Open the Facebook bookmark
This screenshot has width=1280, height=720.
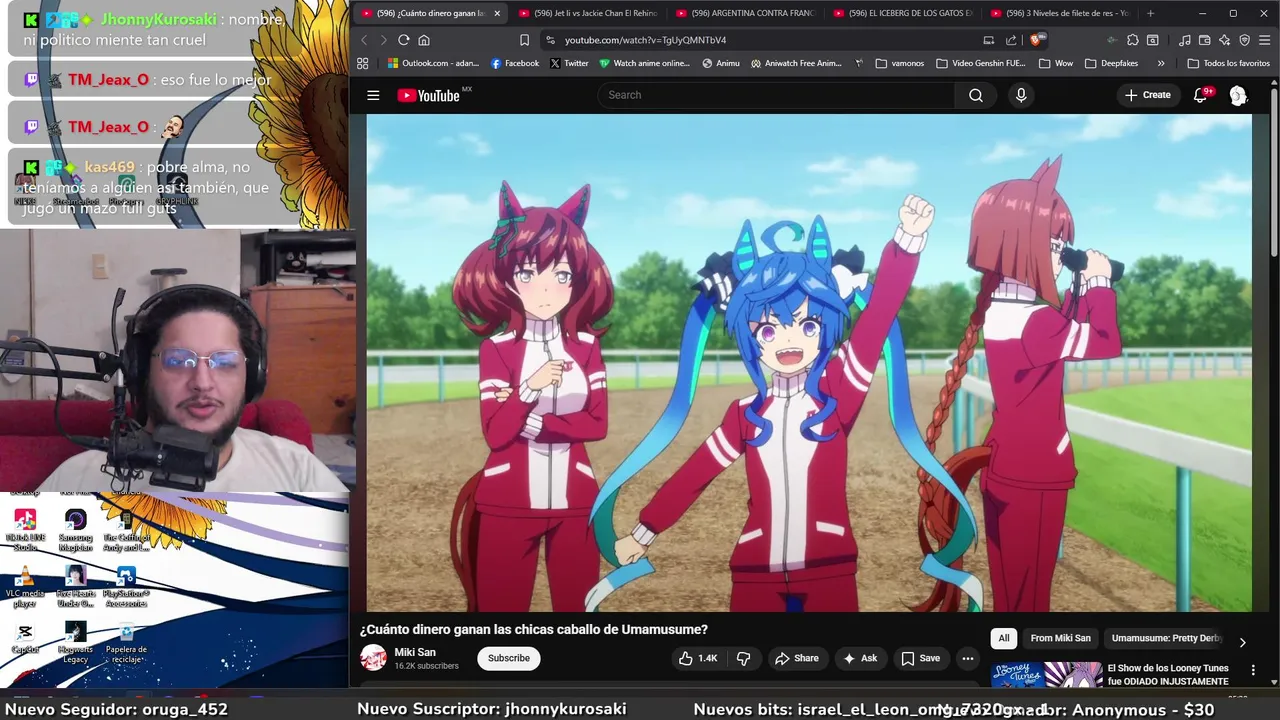(x=515, y=63)
